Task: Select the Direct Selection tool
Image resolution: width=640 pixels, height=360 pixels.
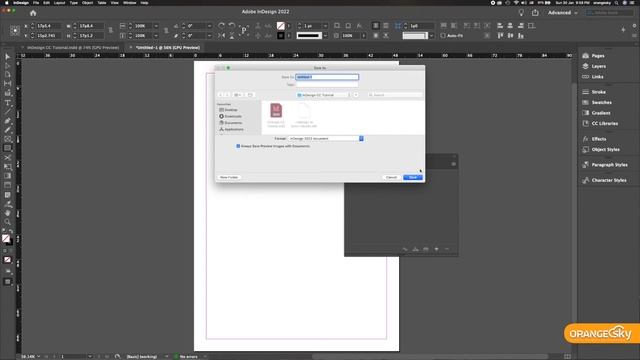Action: click(8, 66)
